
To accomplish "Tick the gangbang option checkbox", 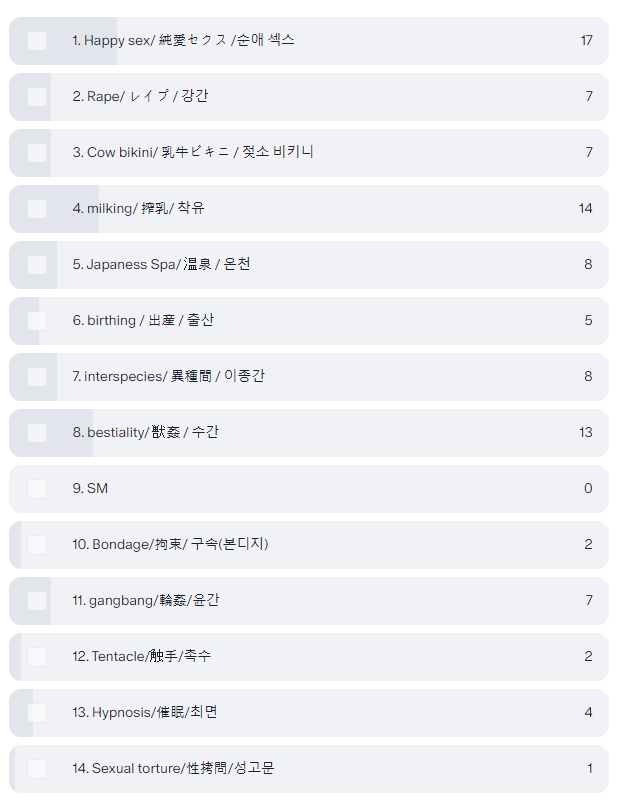I will pyautogui.click(x=37, y=601).
